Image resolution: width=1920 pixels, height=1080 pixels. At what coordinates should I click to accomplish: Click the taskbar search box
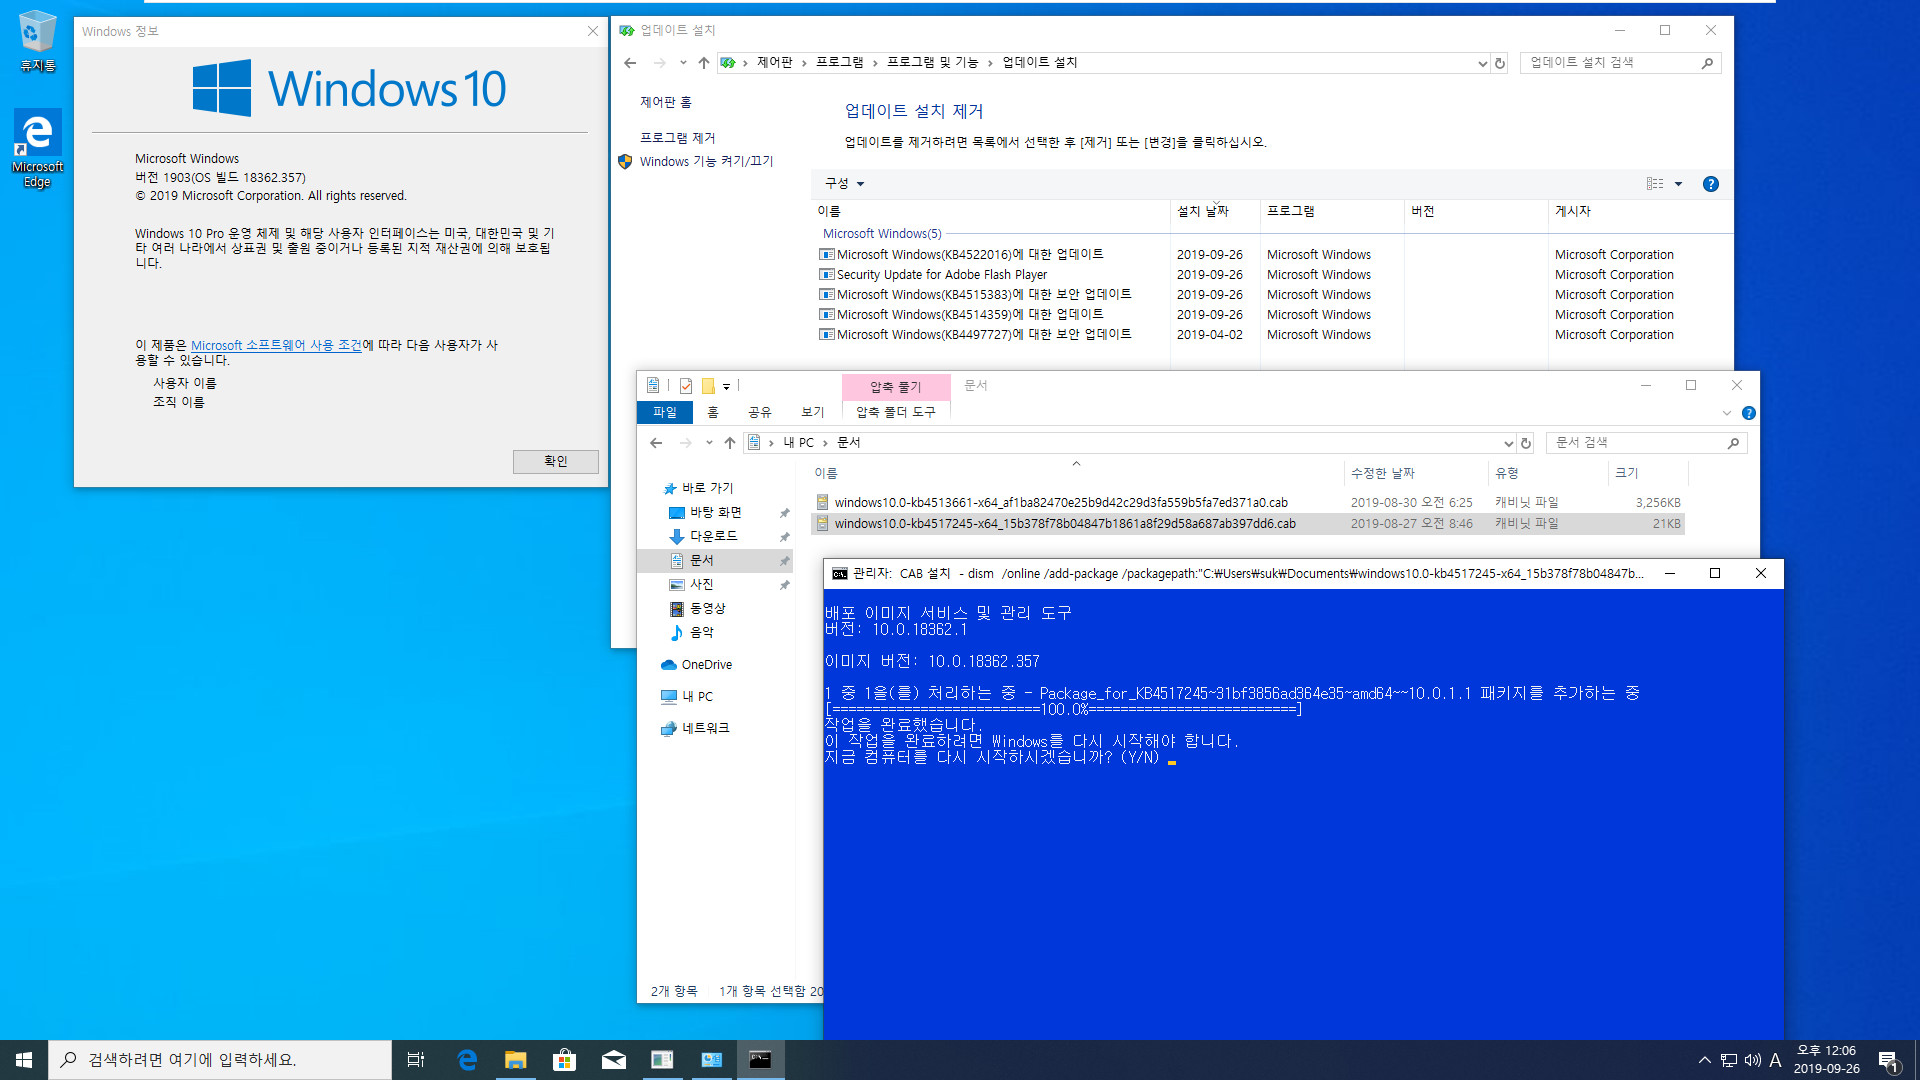[220, 1060]
